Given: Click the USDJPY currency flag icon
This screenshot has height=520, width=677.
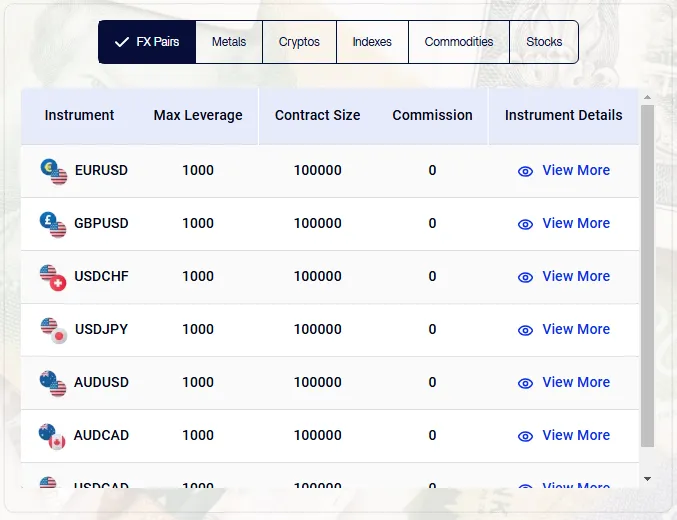Looking at the screenshot, I should tap(53, 330).
